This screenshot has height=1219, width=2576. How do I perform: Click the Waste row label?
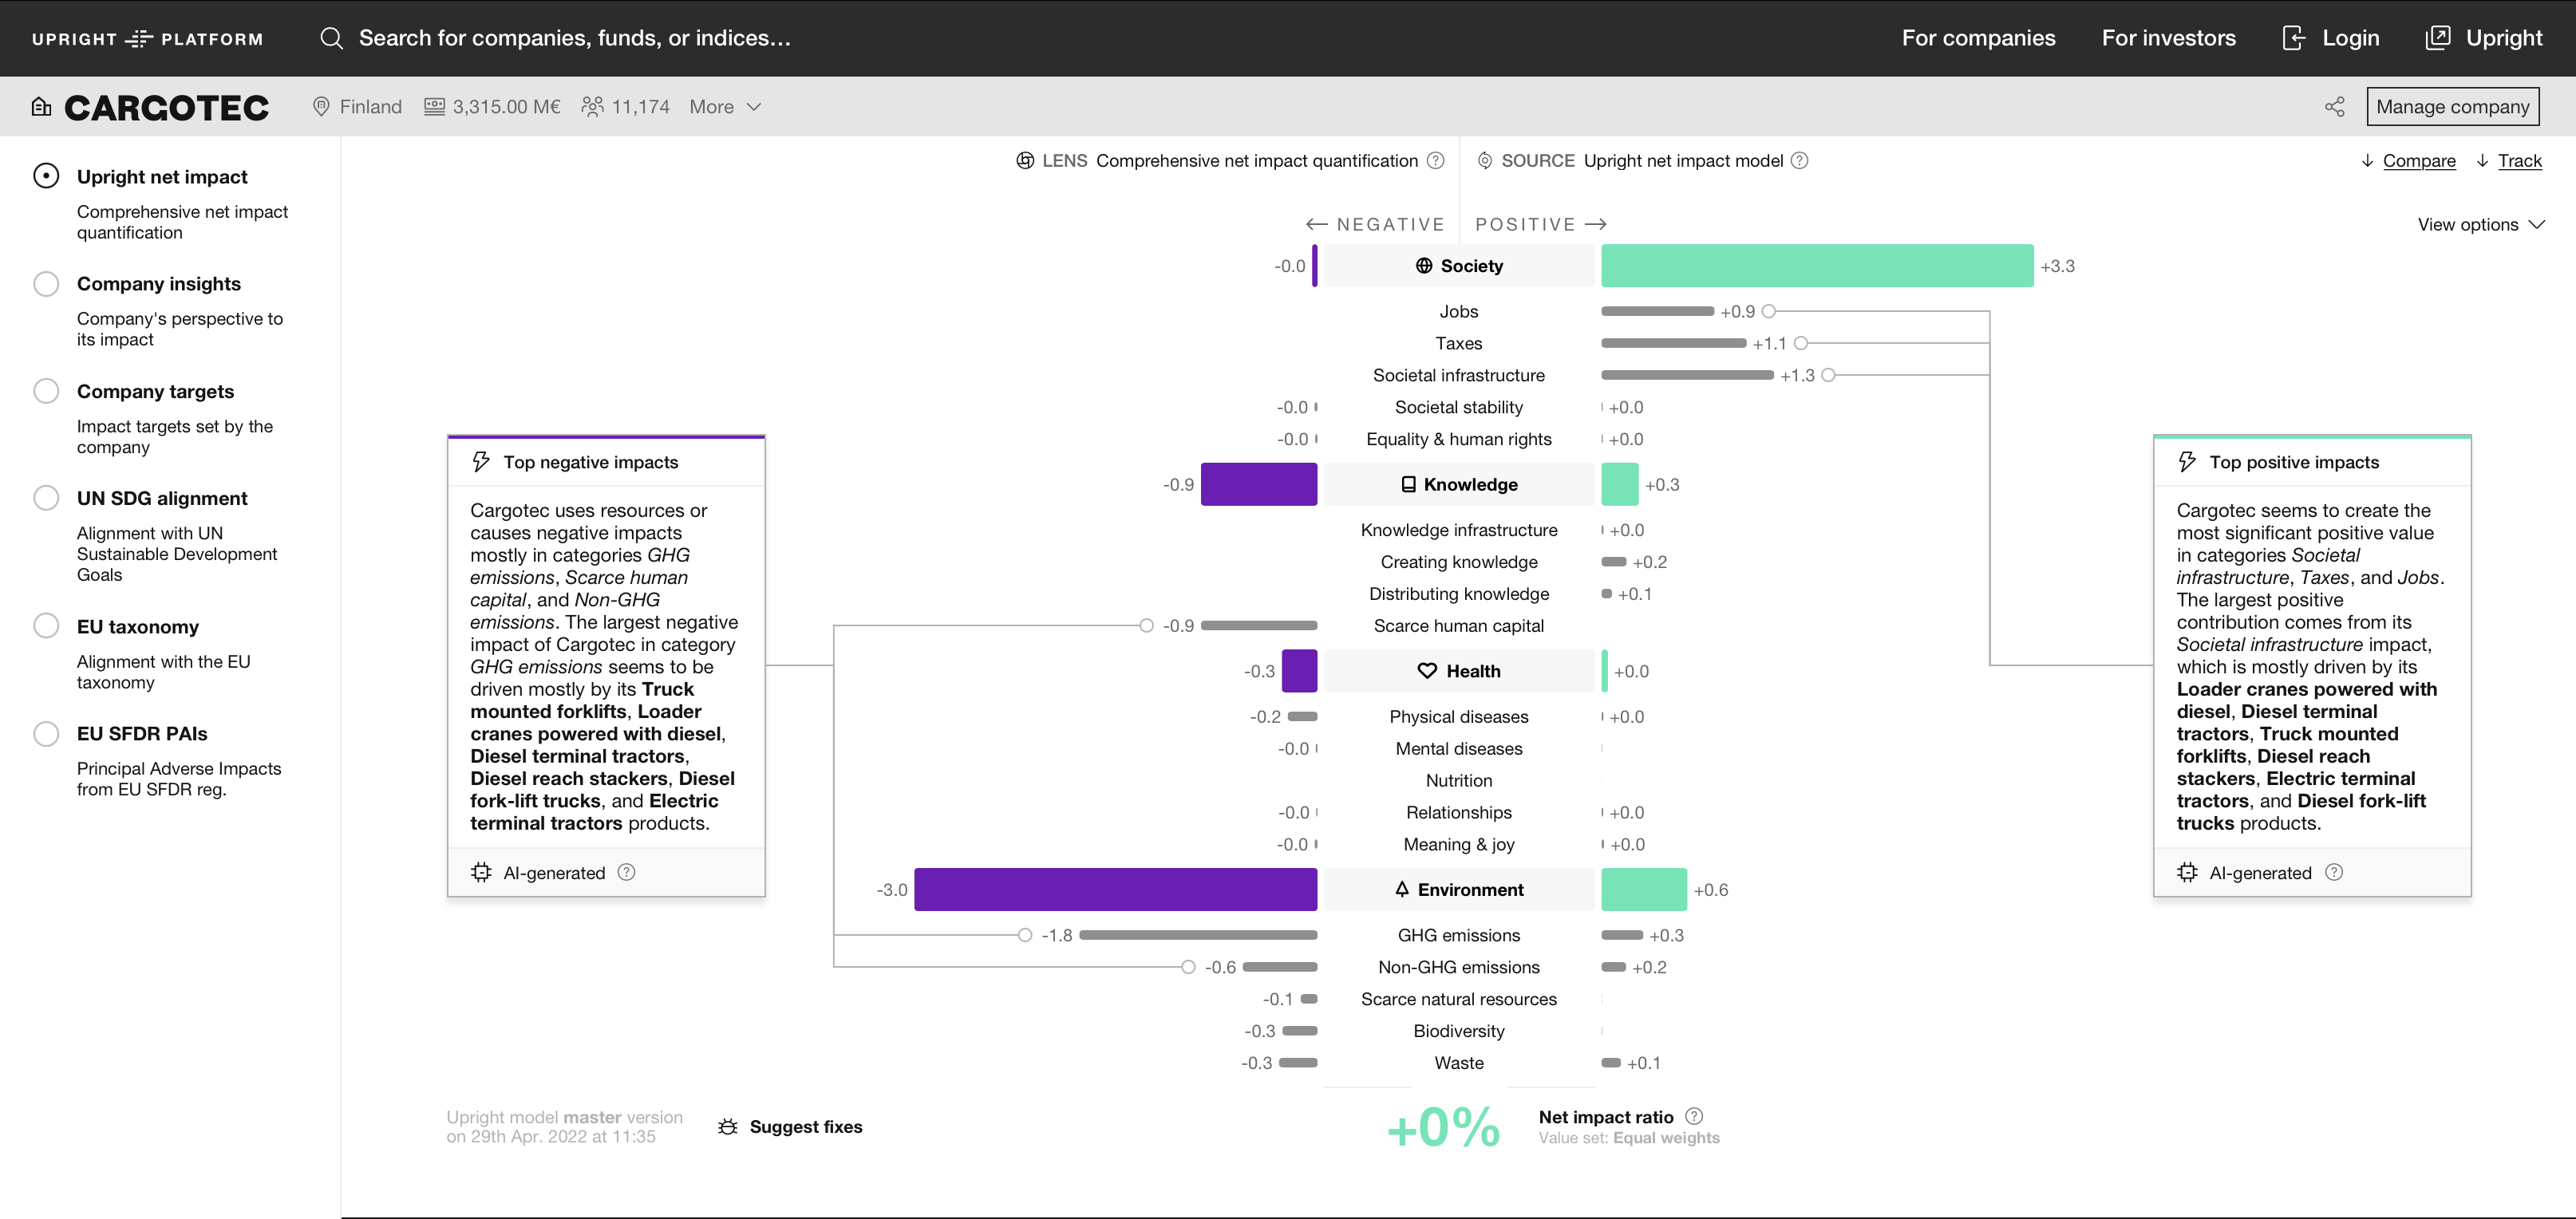1458,1063
